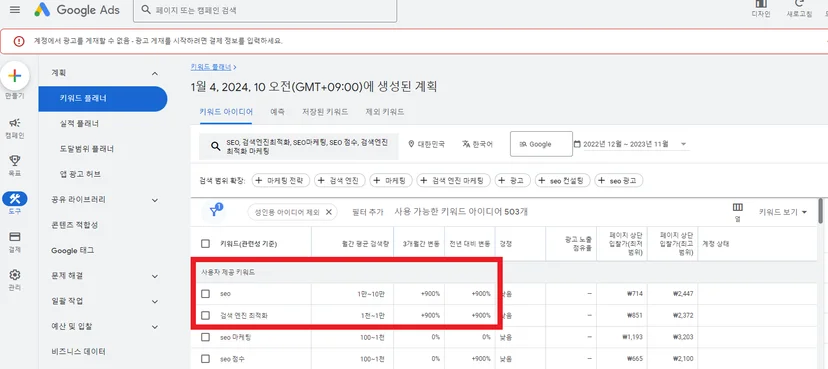Click the 키워드 플래너 breadcrumb link

211,67
